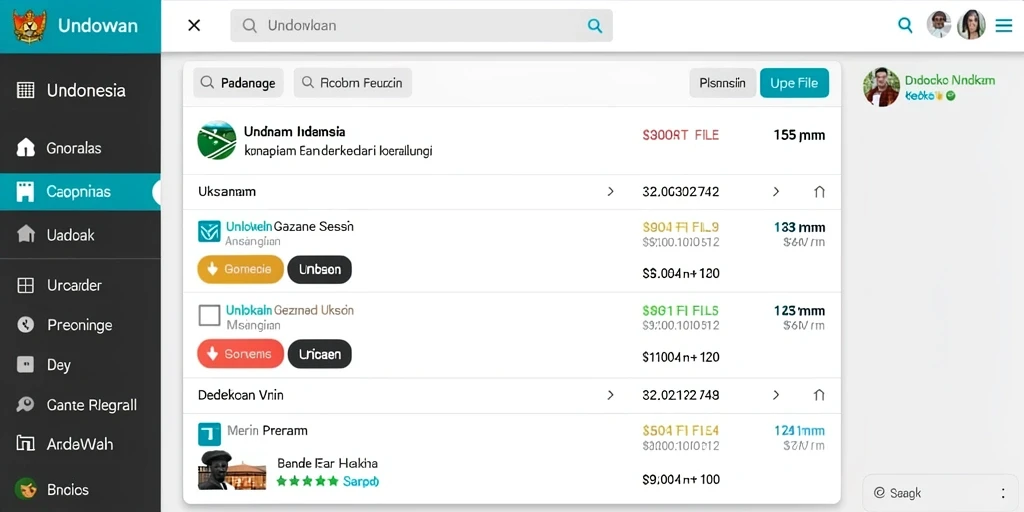
Task: Check the empty box for Unbkaln Gezmed Ukson
Action: (209, 315)
